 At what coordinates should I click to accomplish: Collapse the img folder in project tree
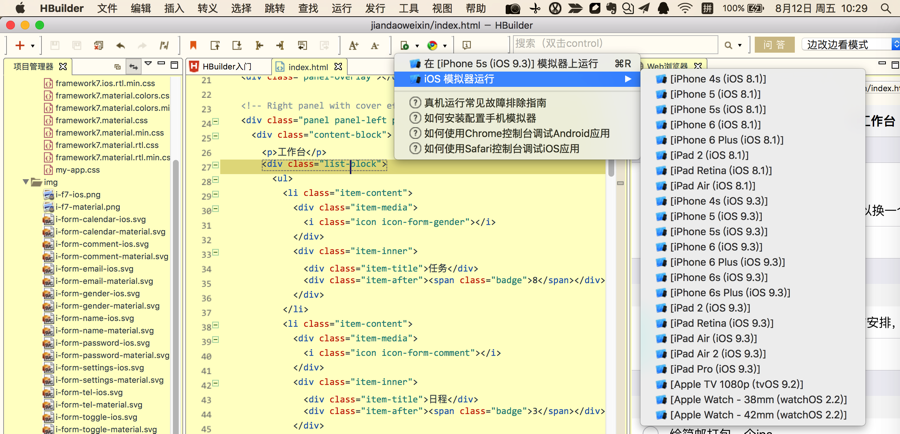(26, 182)
